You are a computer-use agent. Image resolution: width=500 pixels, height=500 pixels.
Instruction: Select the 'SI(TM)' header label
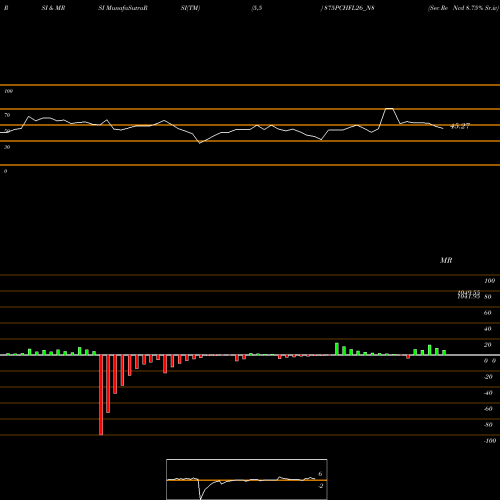tap(190, 8)
